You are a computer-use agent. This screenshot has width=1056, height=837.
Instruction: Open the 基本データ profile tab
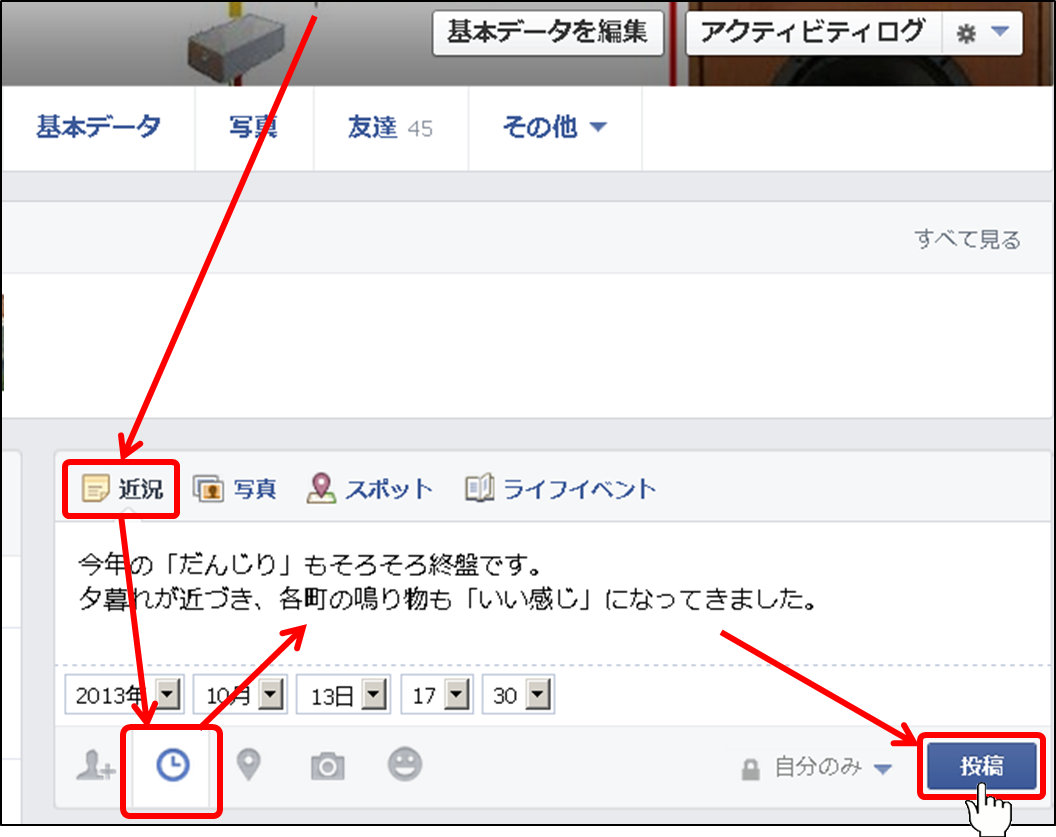tap(98, 128)
